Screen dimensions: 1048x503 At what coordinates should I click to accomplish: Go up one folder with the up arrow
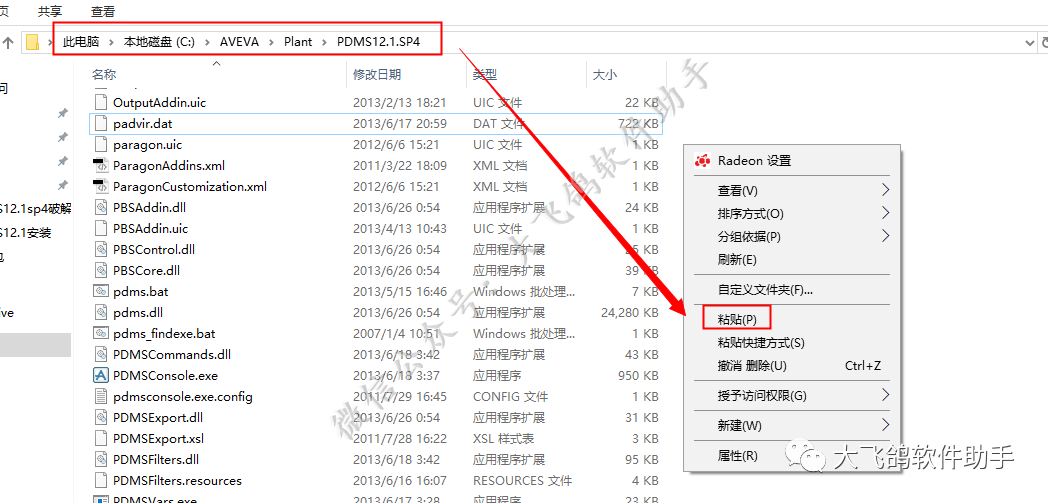click(8, 43)
